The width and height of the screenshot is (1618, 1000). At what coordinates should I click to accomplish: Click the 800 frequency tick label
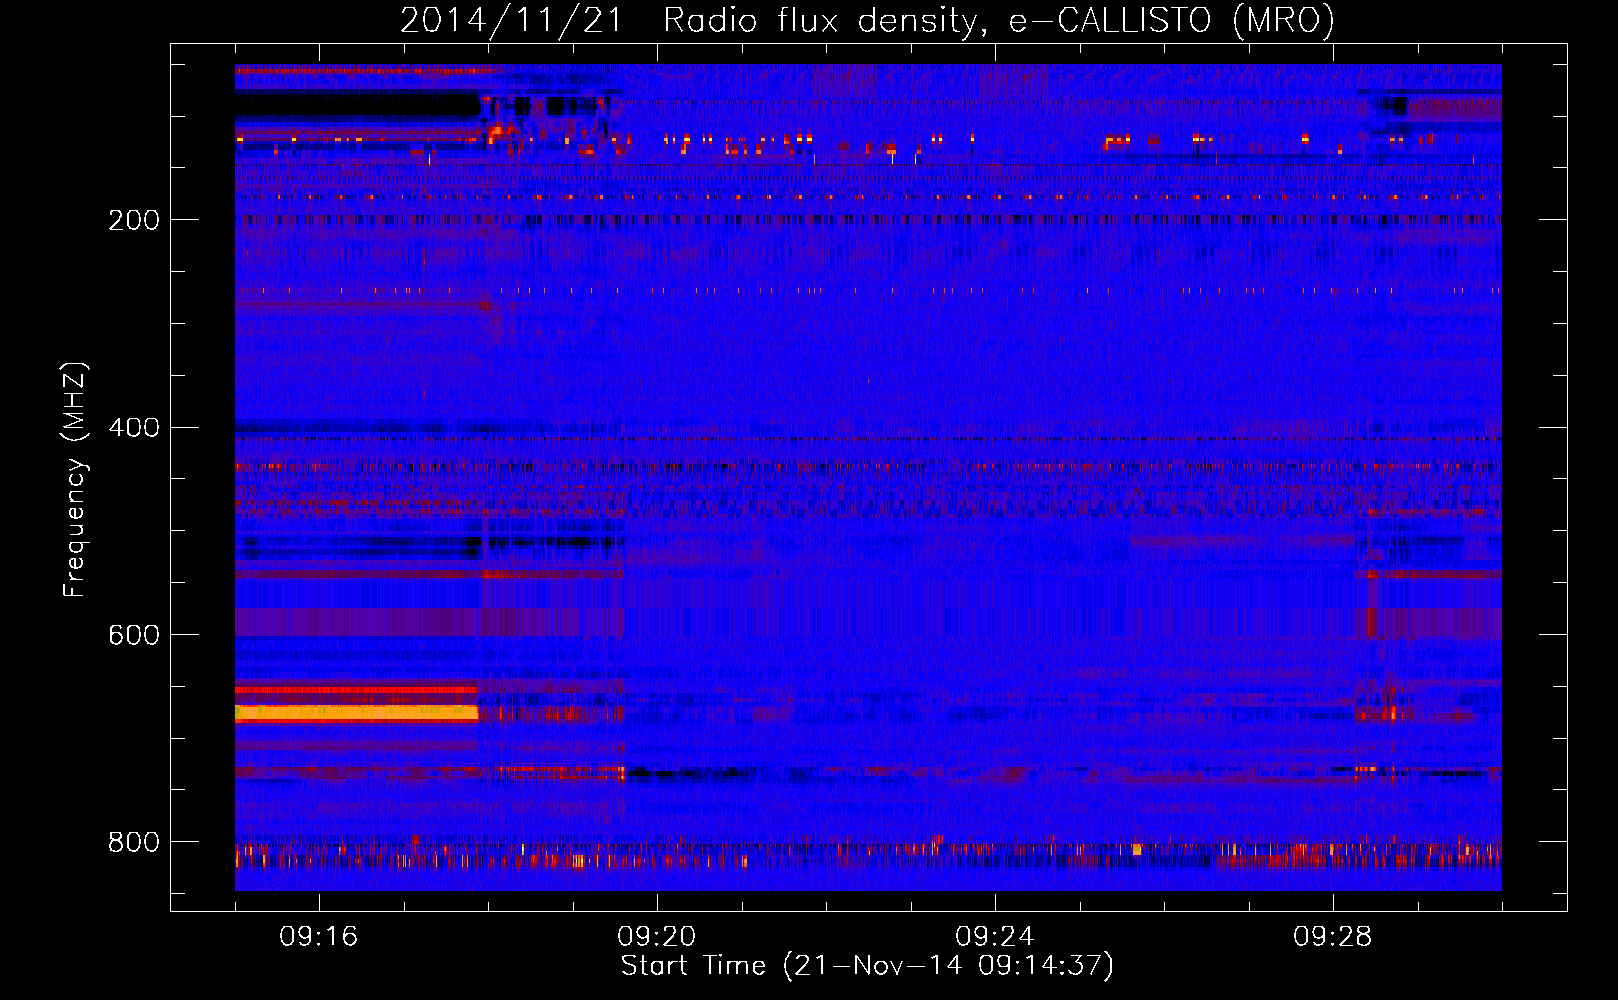pyautogui.click(x=134, y=842)
